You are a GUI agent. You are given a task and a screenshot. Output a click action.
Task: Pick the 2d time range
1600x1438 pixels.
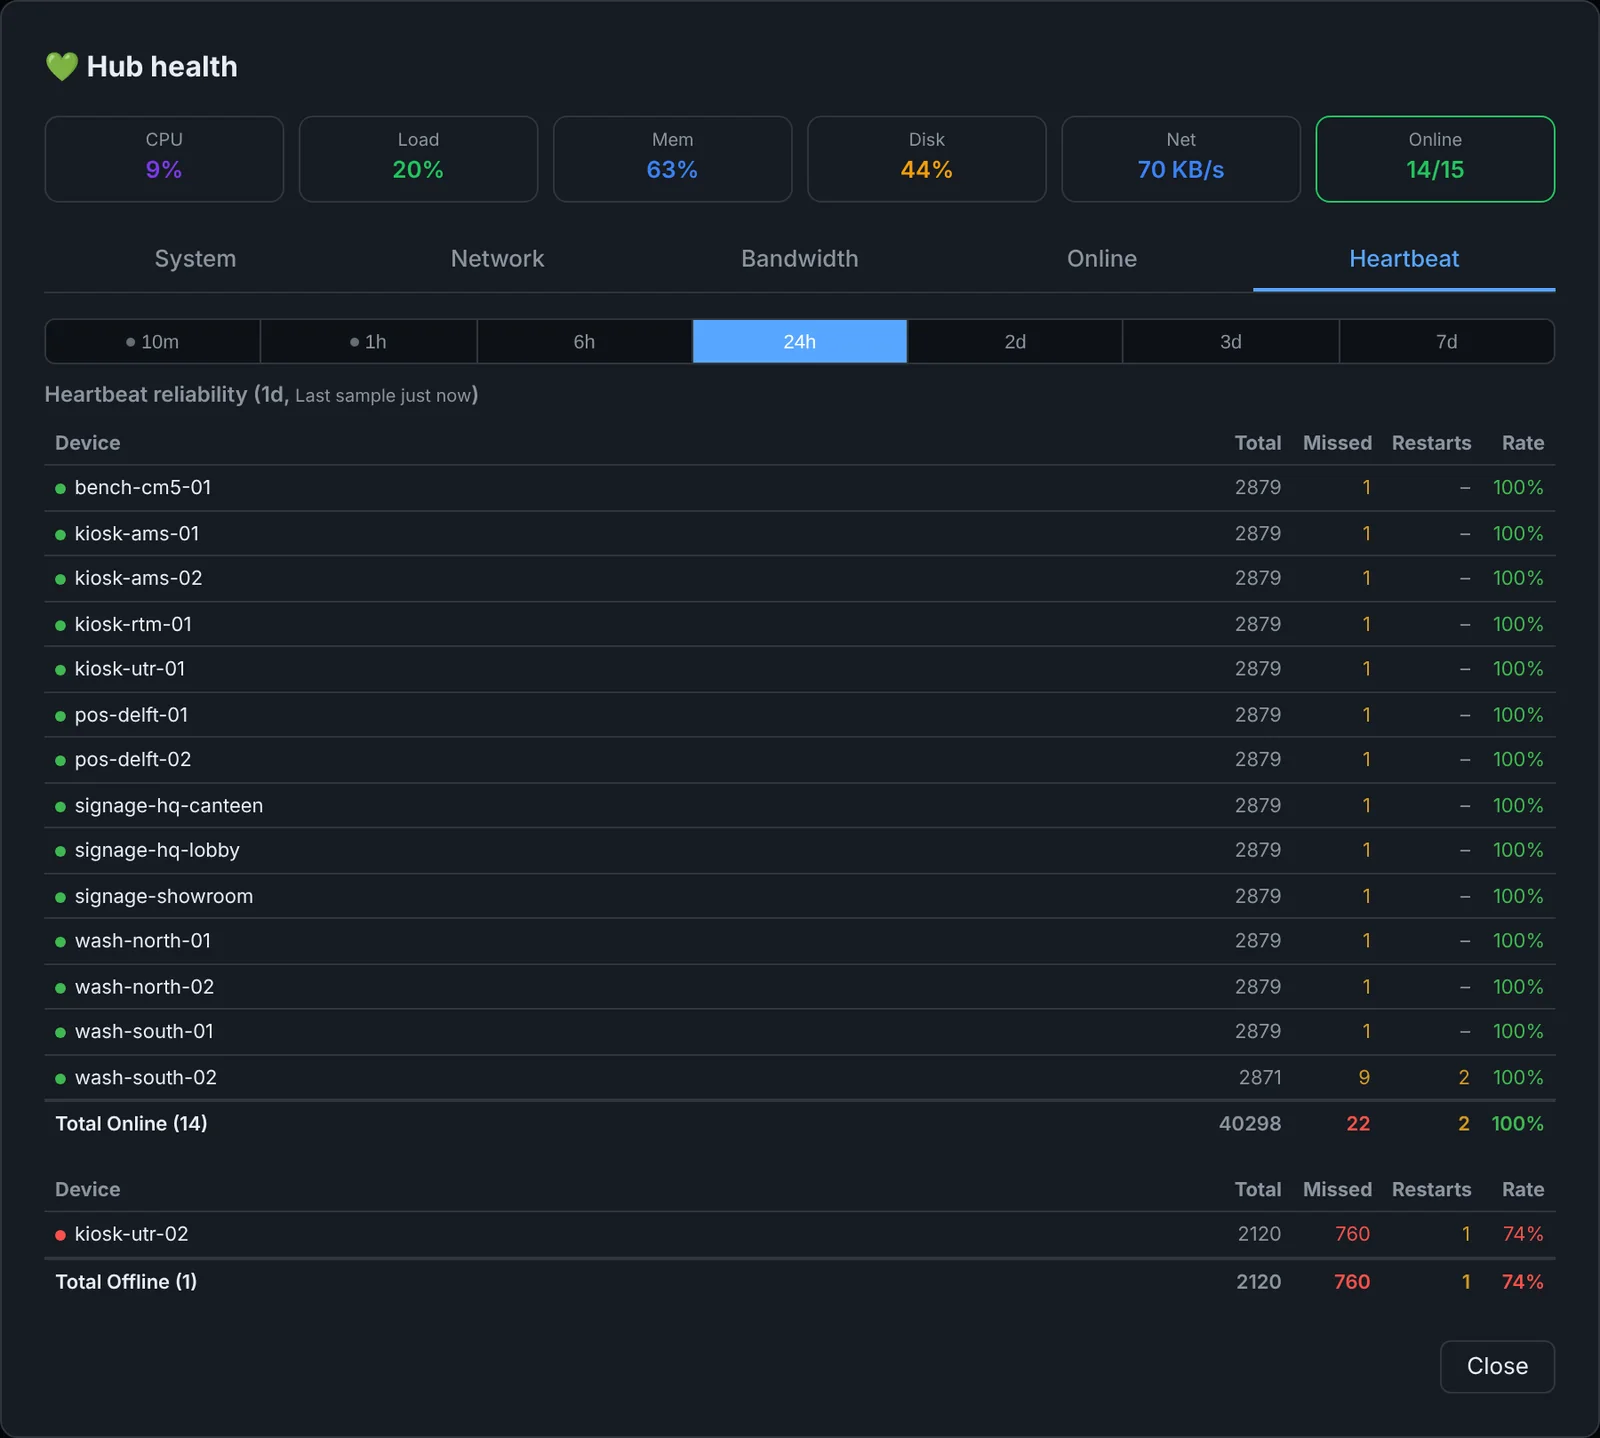(1015, 342)
